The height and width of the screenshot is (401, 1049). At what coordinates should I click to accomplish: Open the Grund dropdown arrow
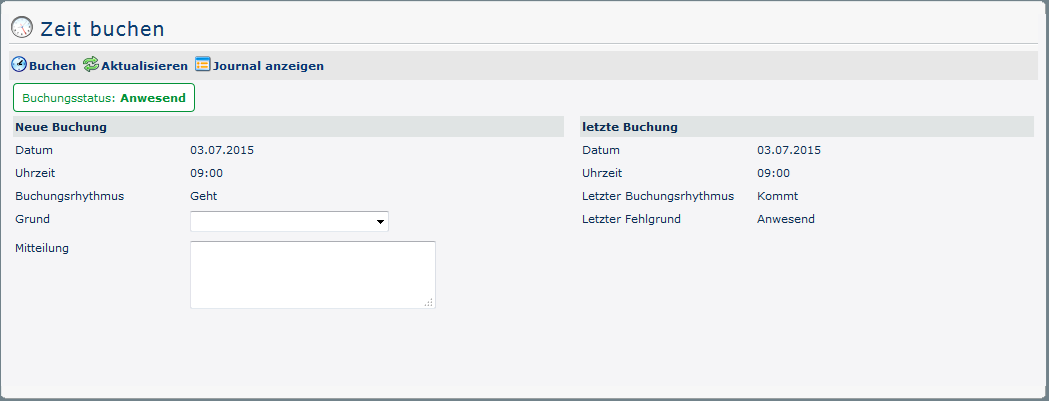(x=381, y=222)
